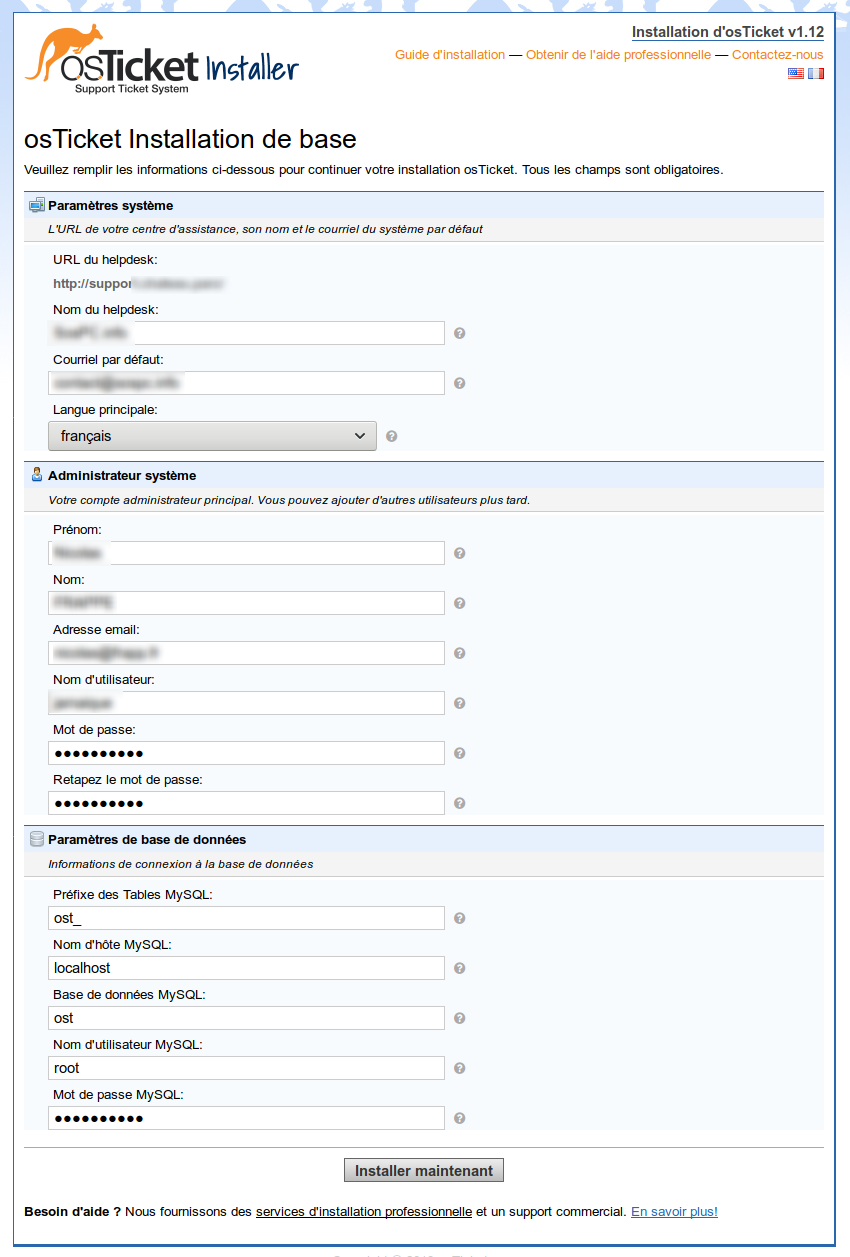Switch language with the French flag icon

point(816,73)
